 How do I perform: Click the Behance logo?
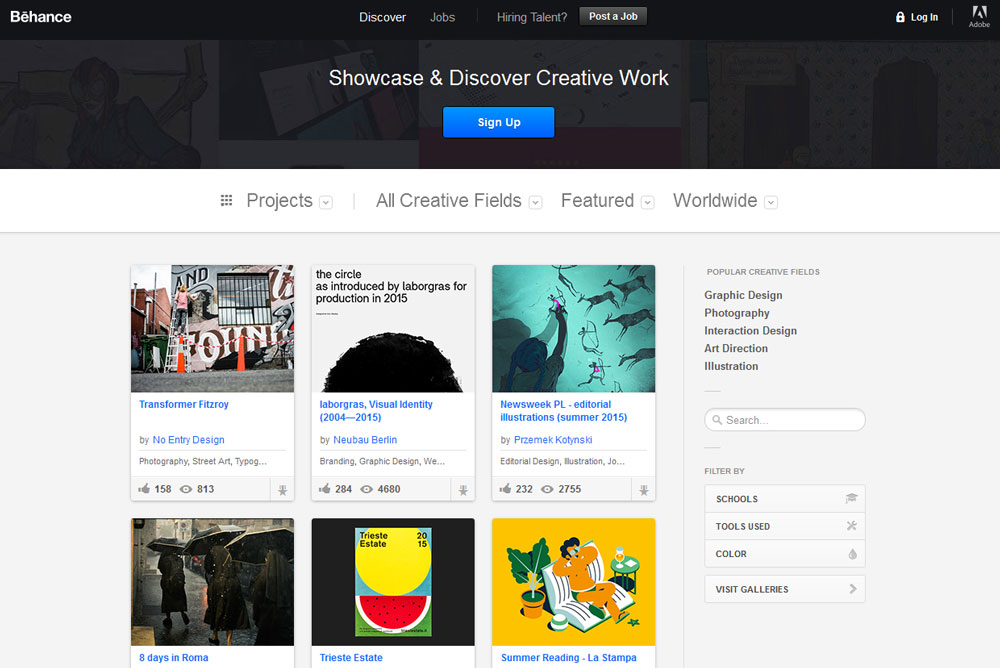41,17
